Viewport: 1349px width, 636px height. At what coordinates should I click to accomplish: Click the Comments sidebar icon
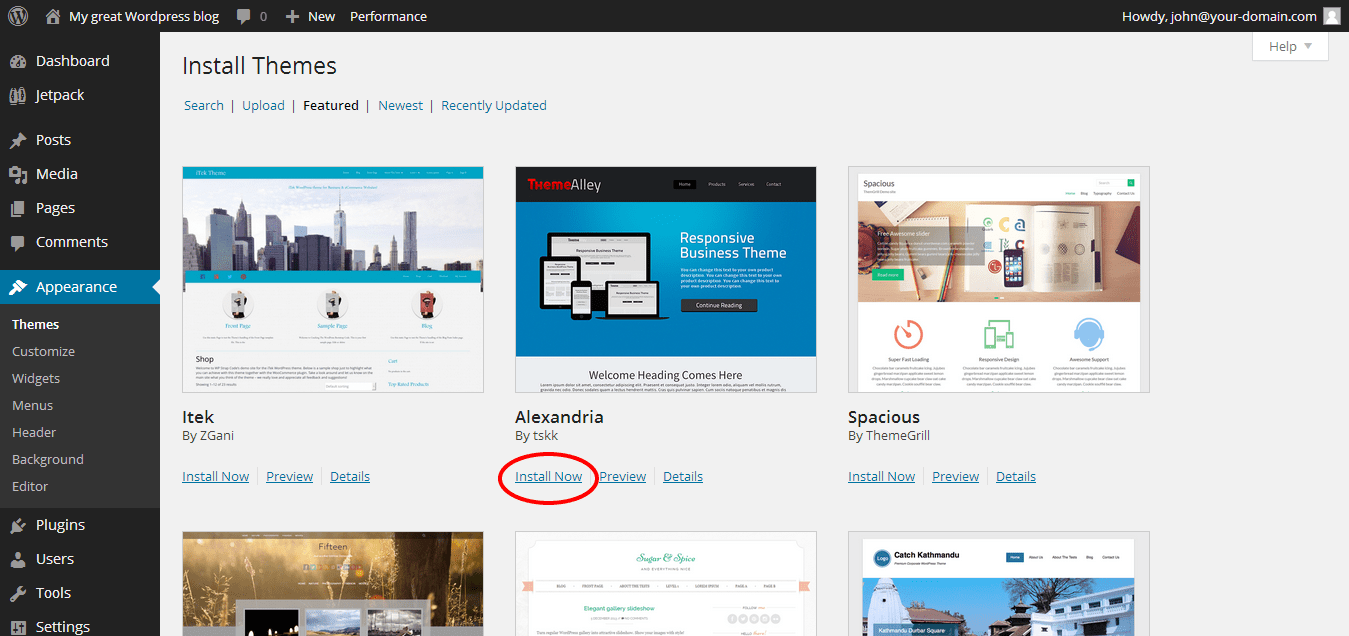[x=18, y=242]
